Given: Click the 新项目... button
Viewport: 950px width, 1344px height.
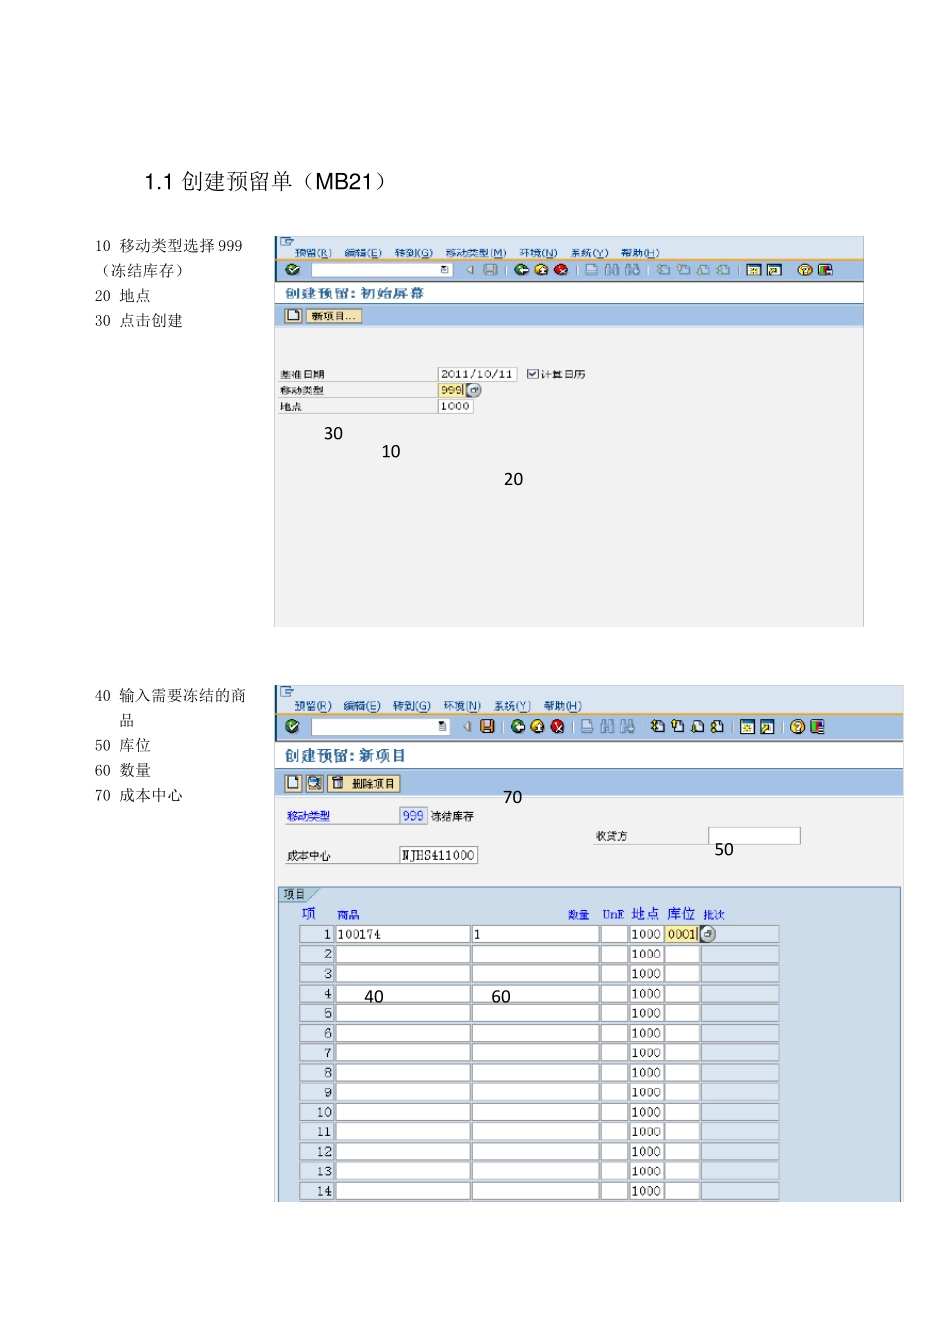Looking at the screenshot, I should (334, 316).
